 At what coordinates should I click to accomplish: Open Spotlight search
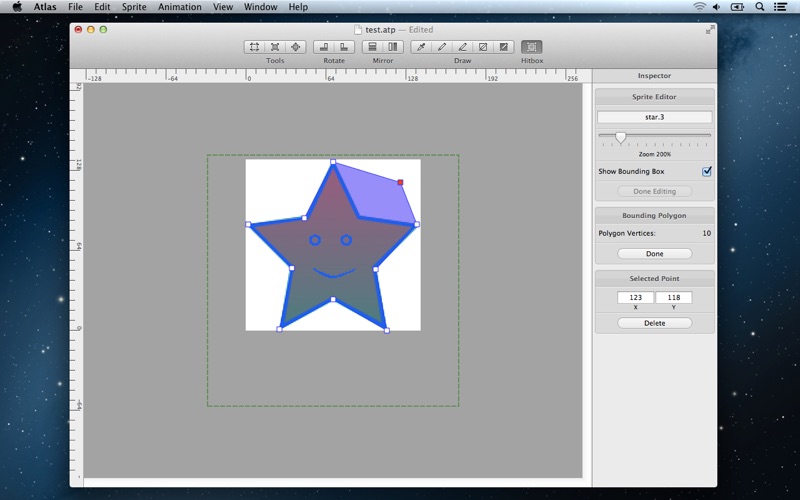(x=760, y=7)
